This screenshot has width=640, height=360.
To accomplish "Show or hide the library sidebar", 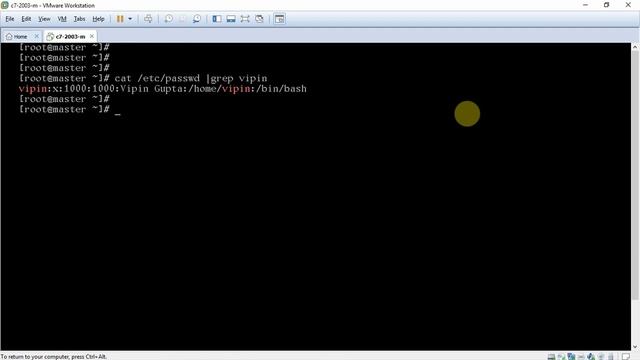I will pos(217,19).
